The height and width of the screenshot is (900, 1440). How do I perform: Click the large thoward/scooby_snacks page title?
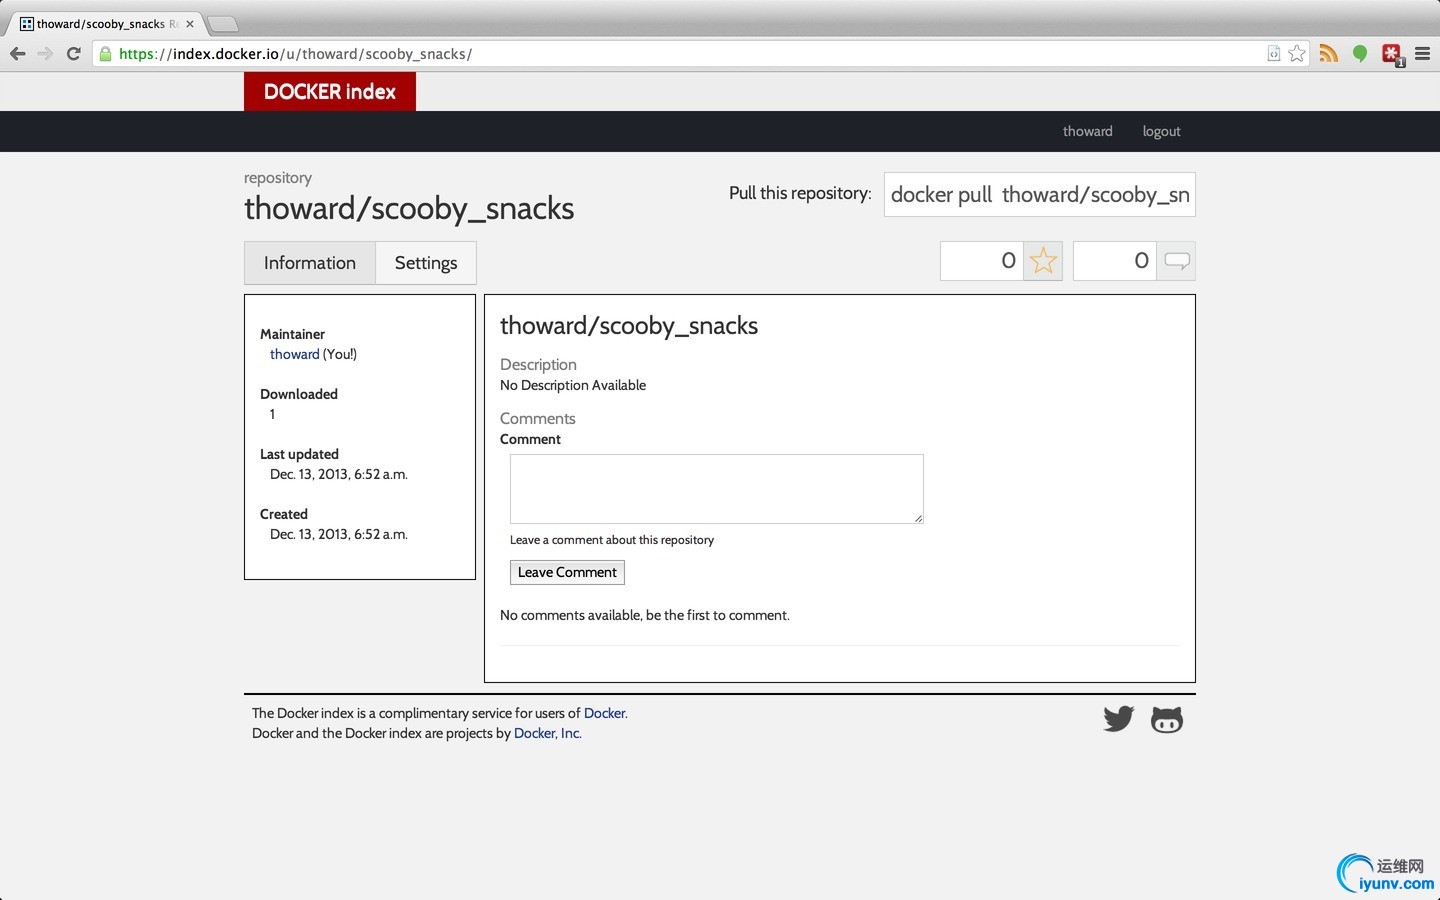409,208
